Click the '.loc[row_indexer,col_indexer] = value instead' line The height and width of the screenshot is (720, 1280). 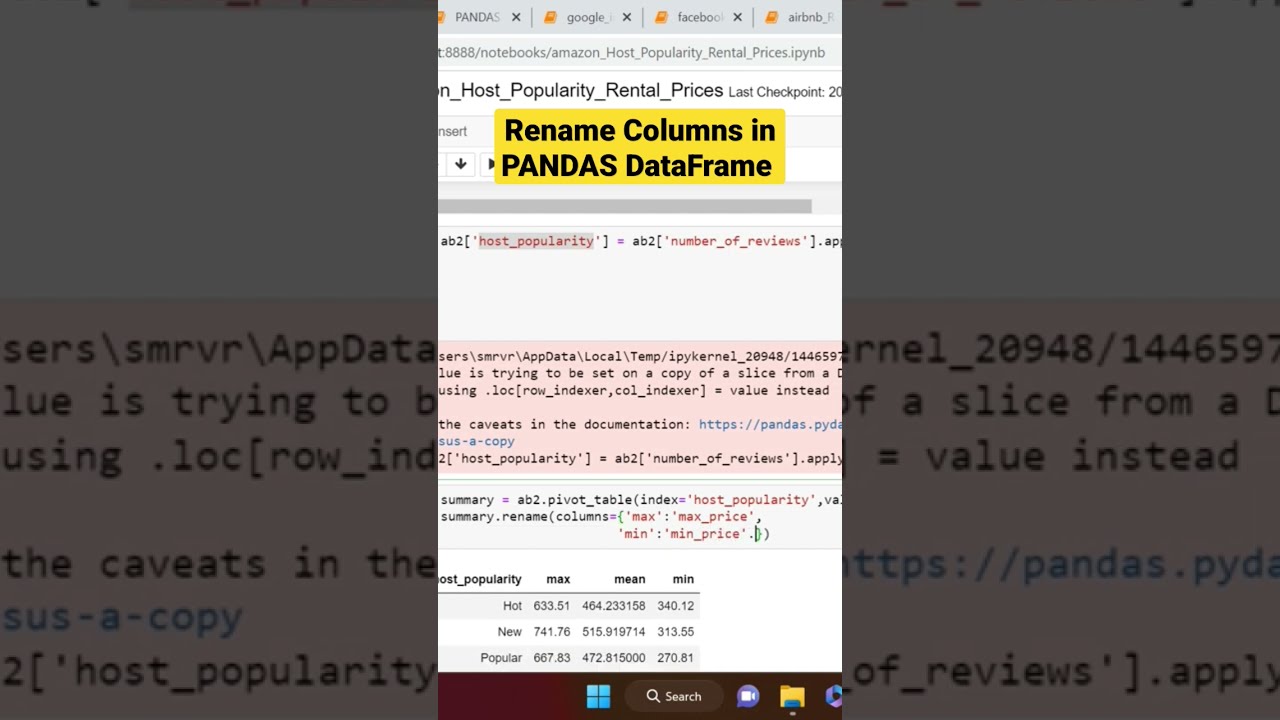(x=634, y=390)
